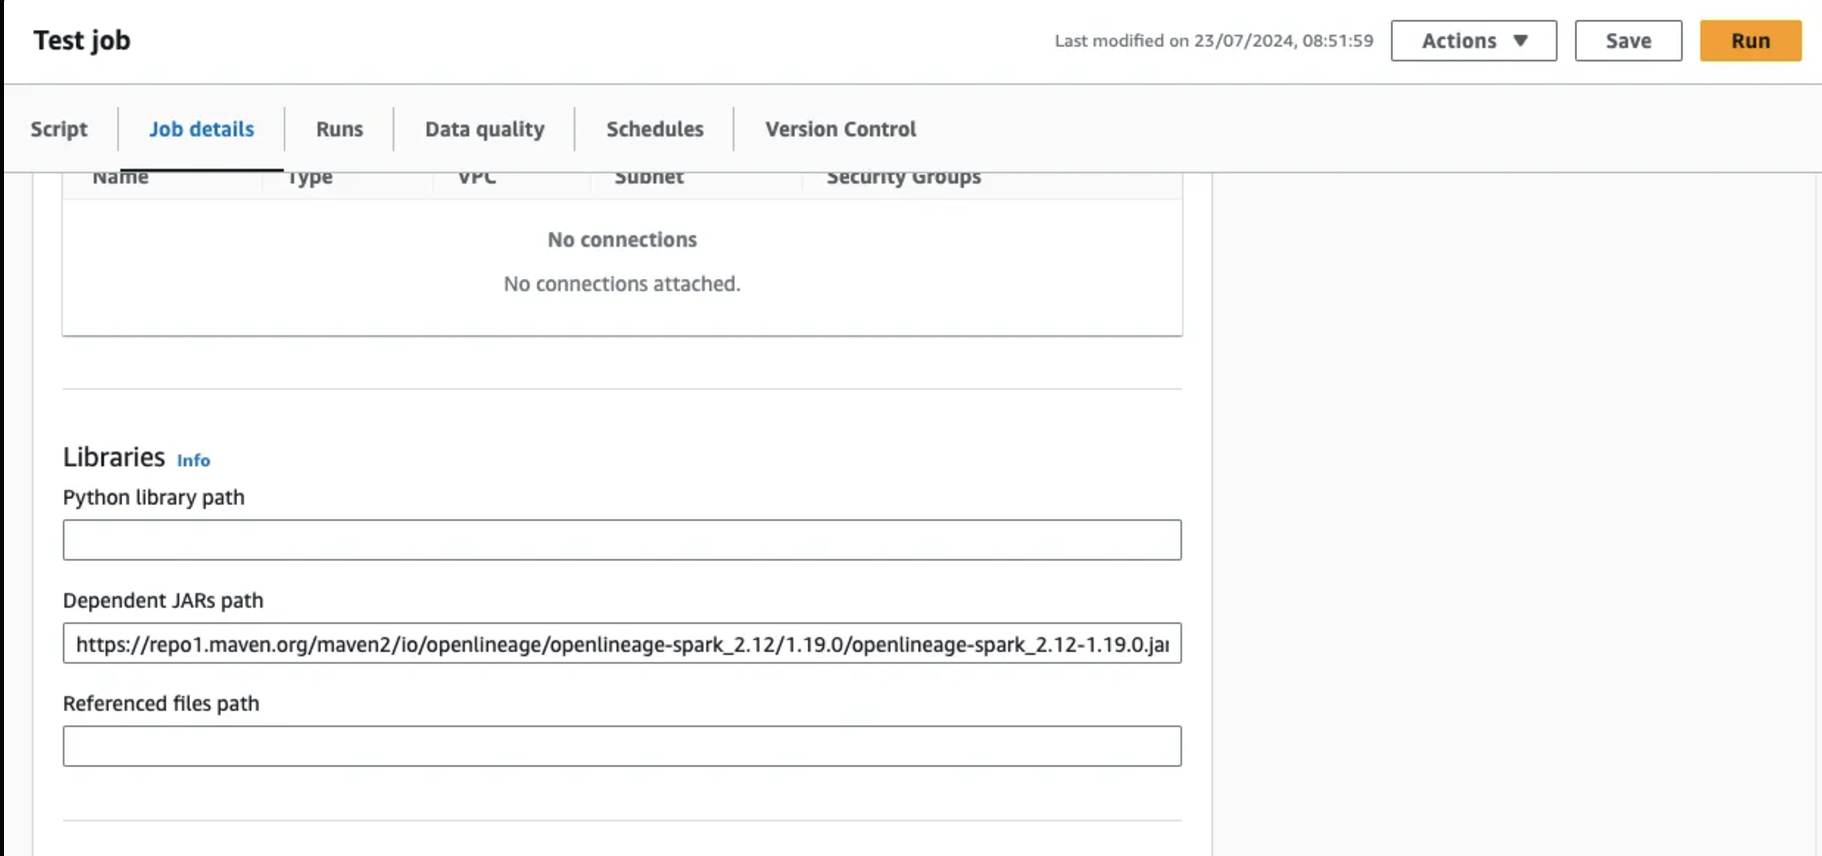Screen dimensions: 1822x856
Task: Sort connections by Name column
Action: coord(121,180)
